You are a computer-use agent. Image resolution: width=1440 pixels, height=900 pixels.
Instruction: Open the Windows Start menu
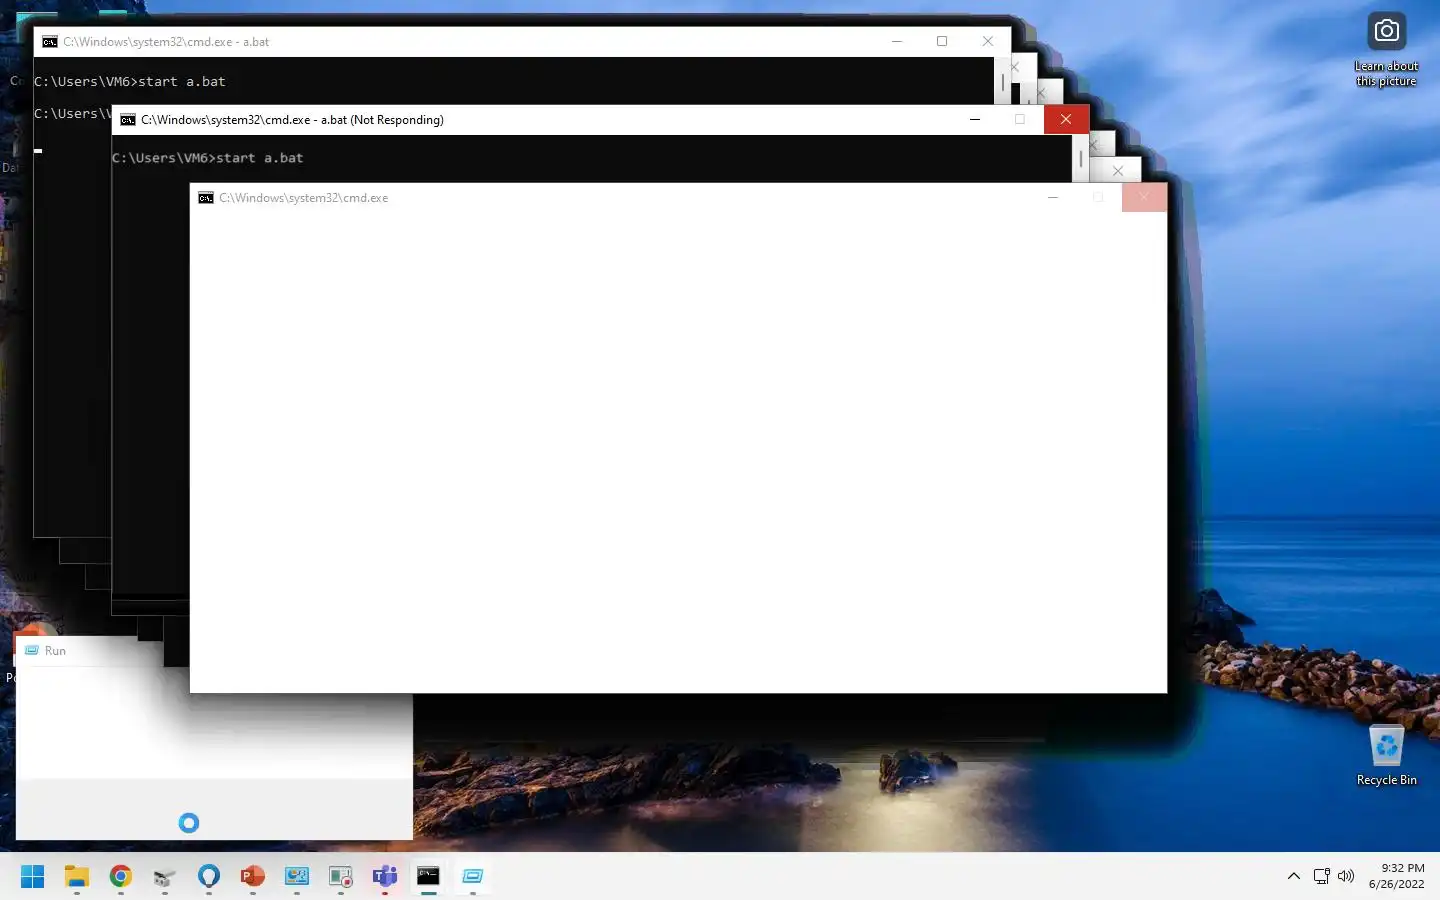click(x=32, y=877)
